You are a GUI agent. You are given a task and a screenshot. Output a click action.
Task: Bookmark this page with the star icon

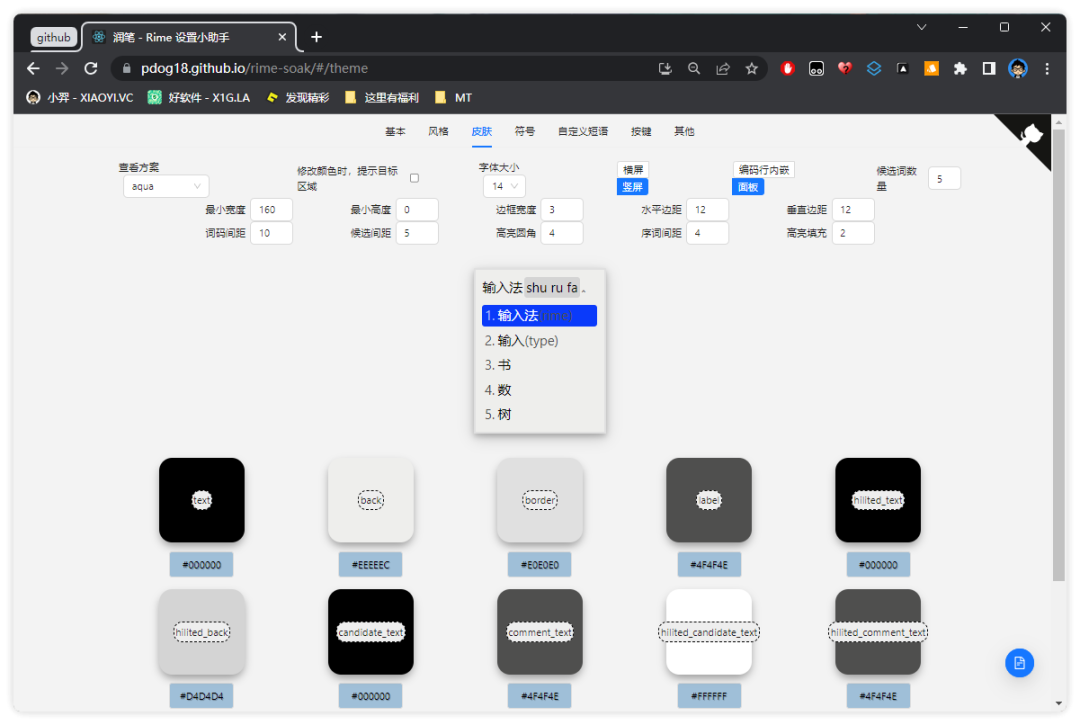[x=751, y=69]
